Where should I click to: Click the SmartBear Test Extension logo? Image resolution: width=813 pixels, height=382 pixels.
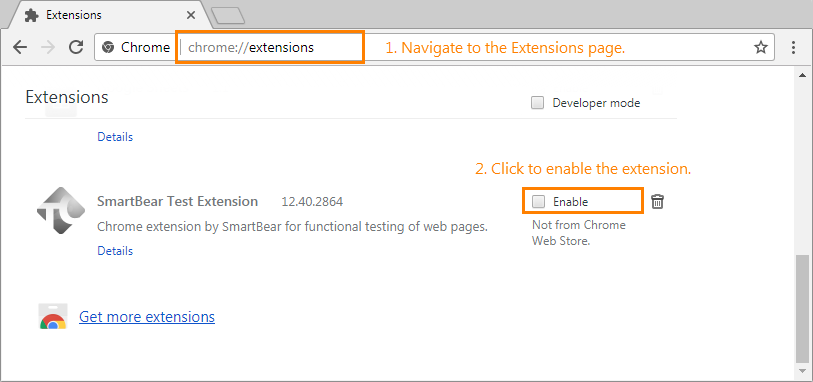tap(61, 210)
